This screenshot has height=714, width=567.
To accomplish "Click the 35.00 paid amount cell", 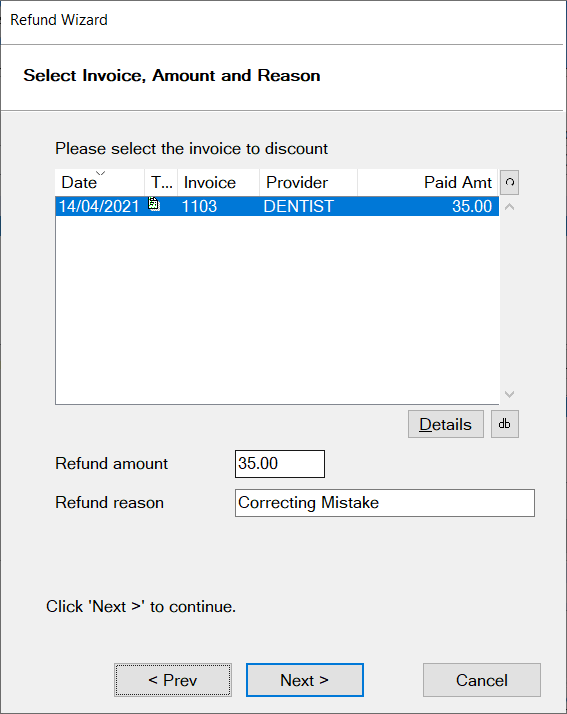I will point(472,206).
